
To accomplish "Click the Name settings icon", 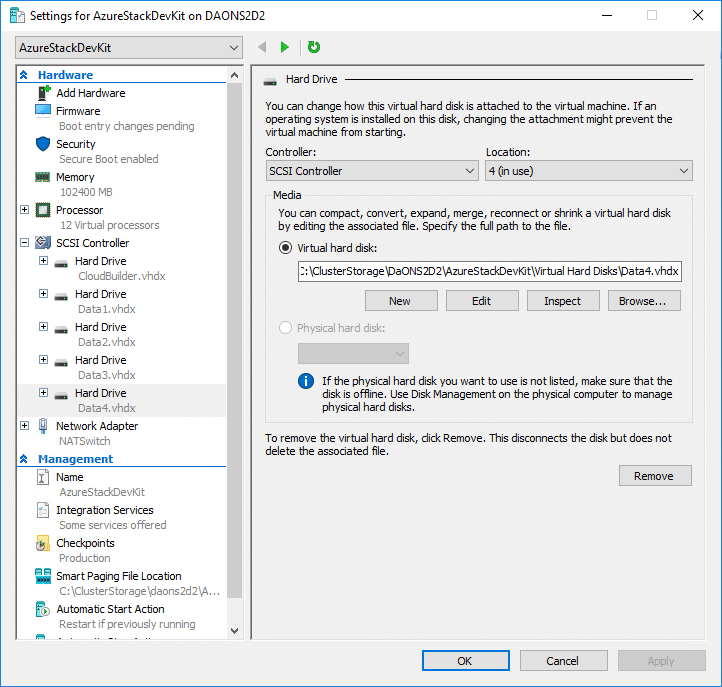I will pyautogui.click(x=42, y=477).
